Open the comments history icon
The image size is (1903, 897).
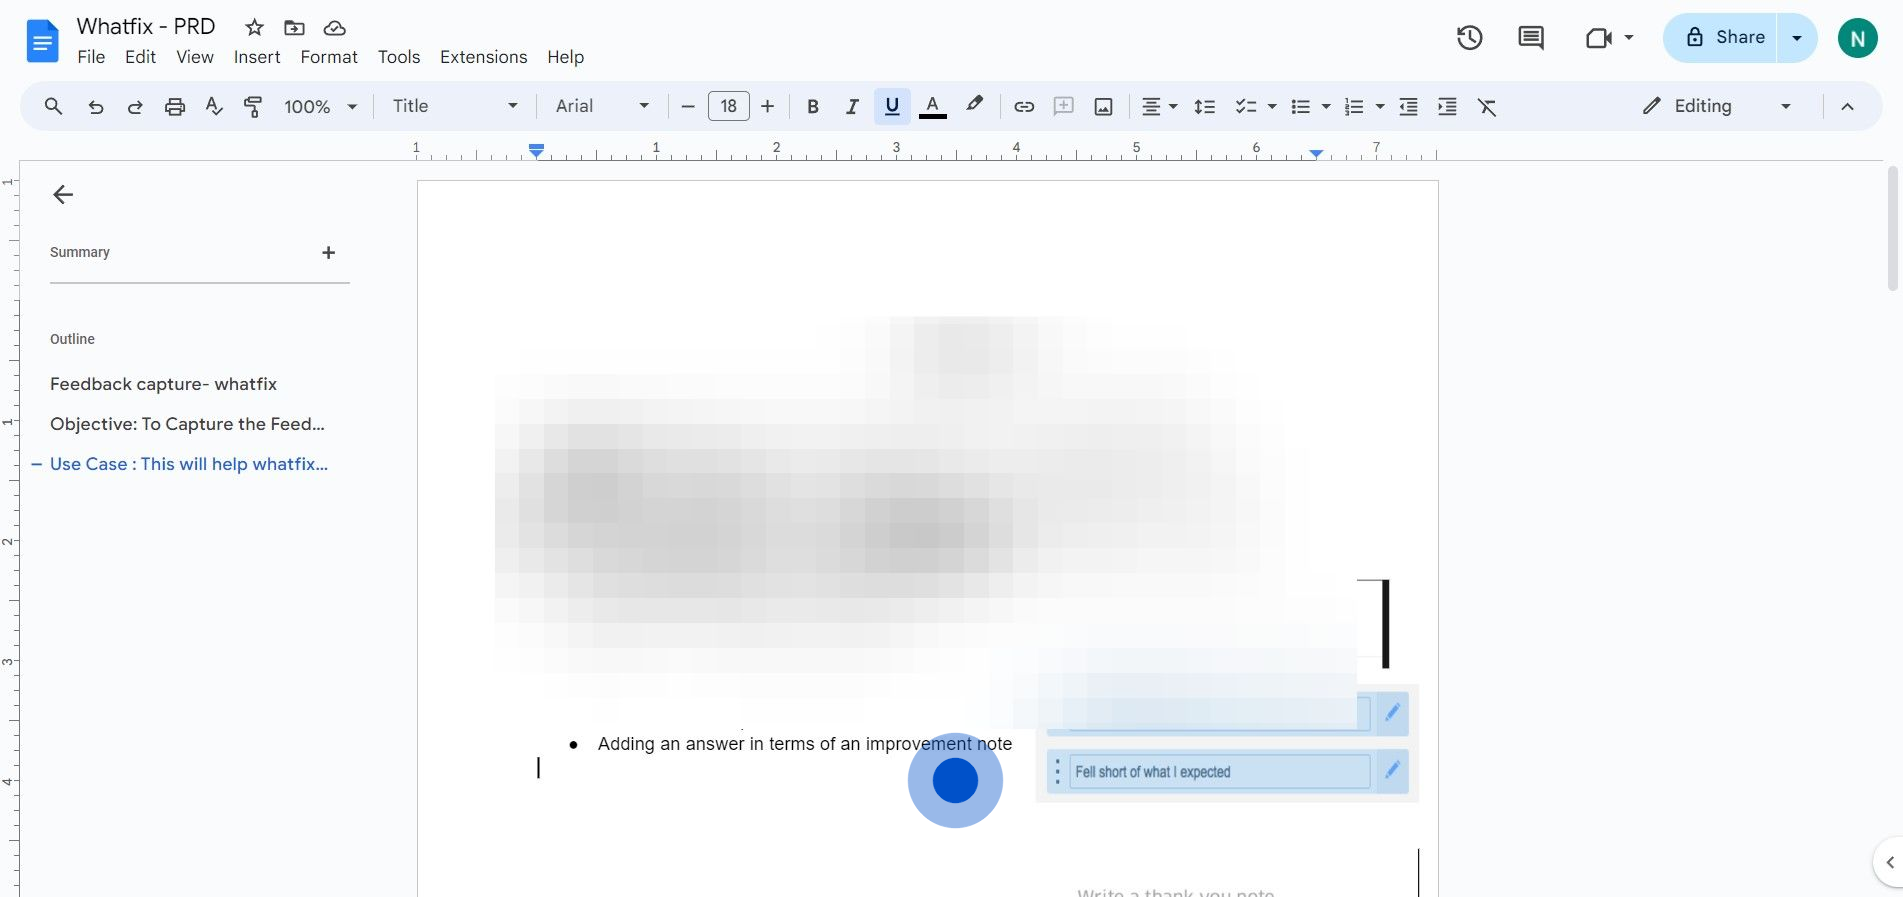(x=1531, y=38)
